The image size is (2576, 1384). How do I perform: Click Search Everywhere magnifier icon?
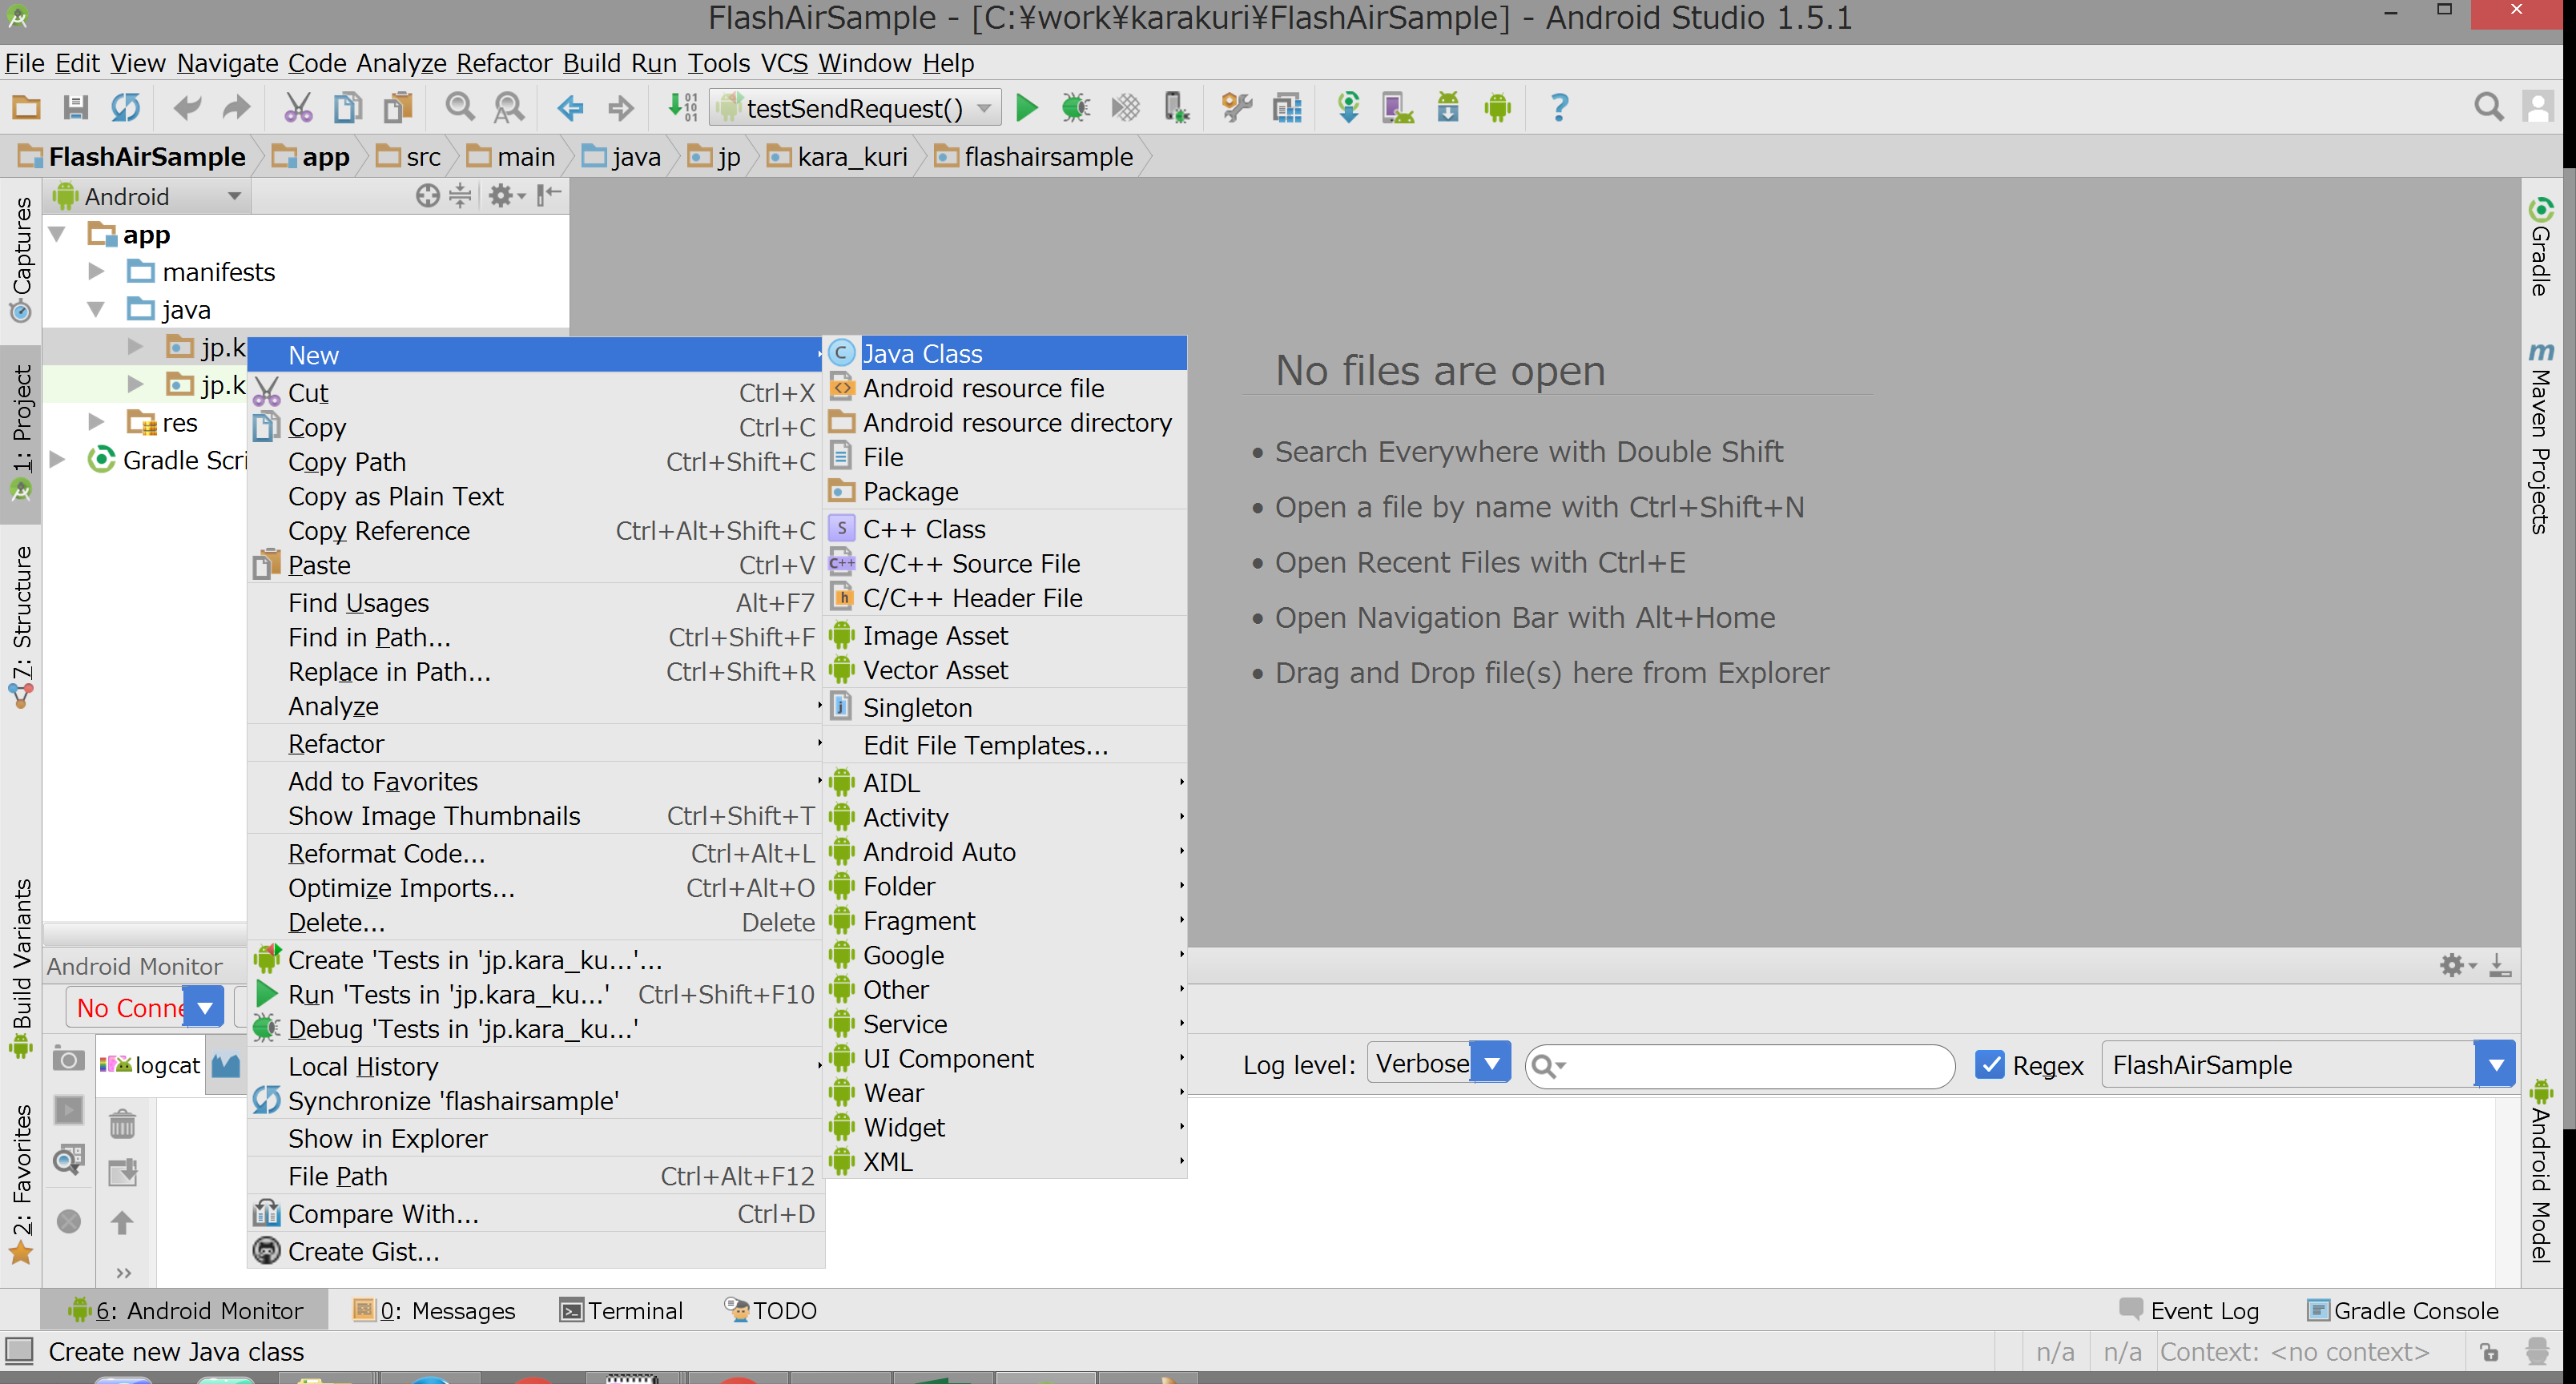pos(2488,107)
